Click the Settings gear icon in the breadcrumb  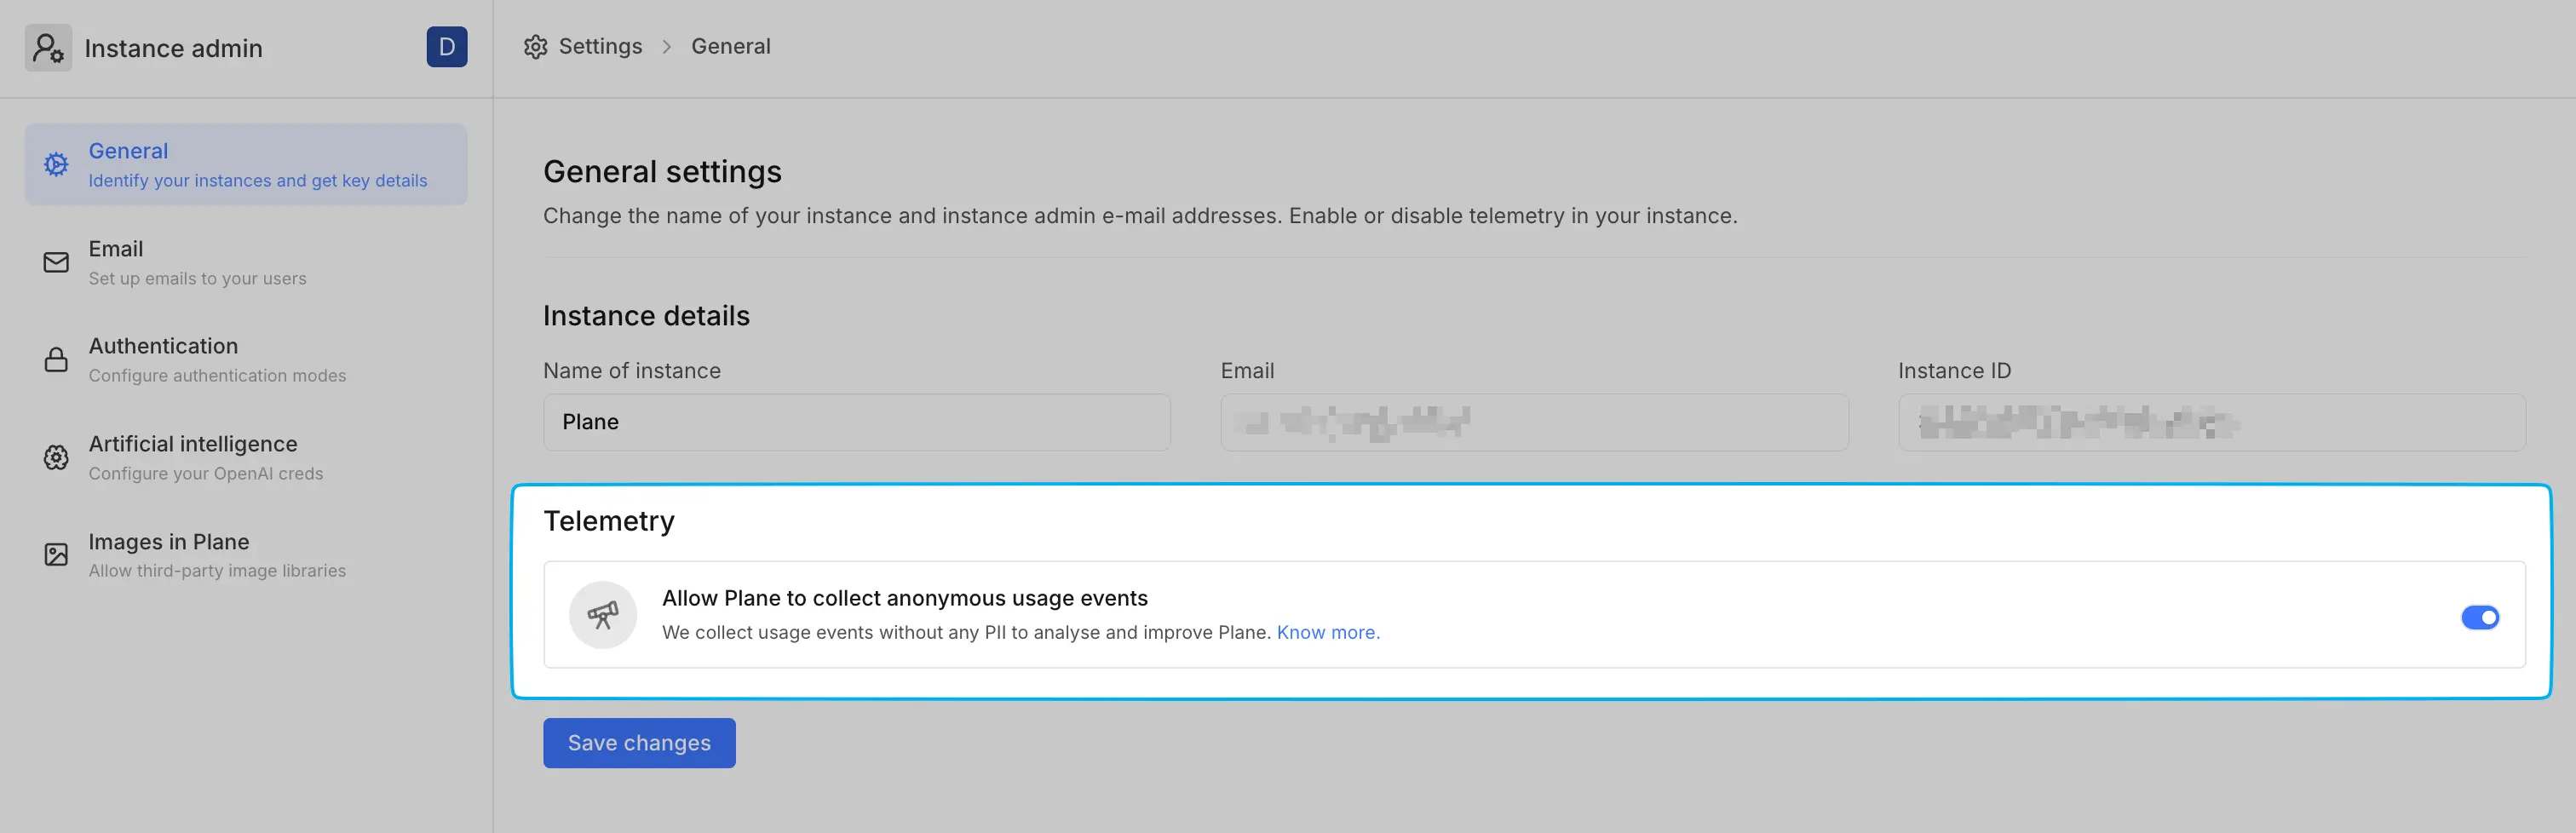pyautogui.click(x=536, y=46)
